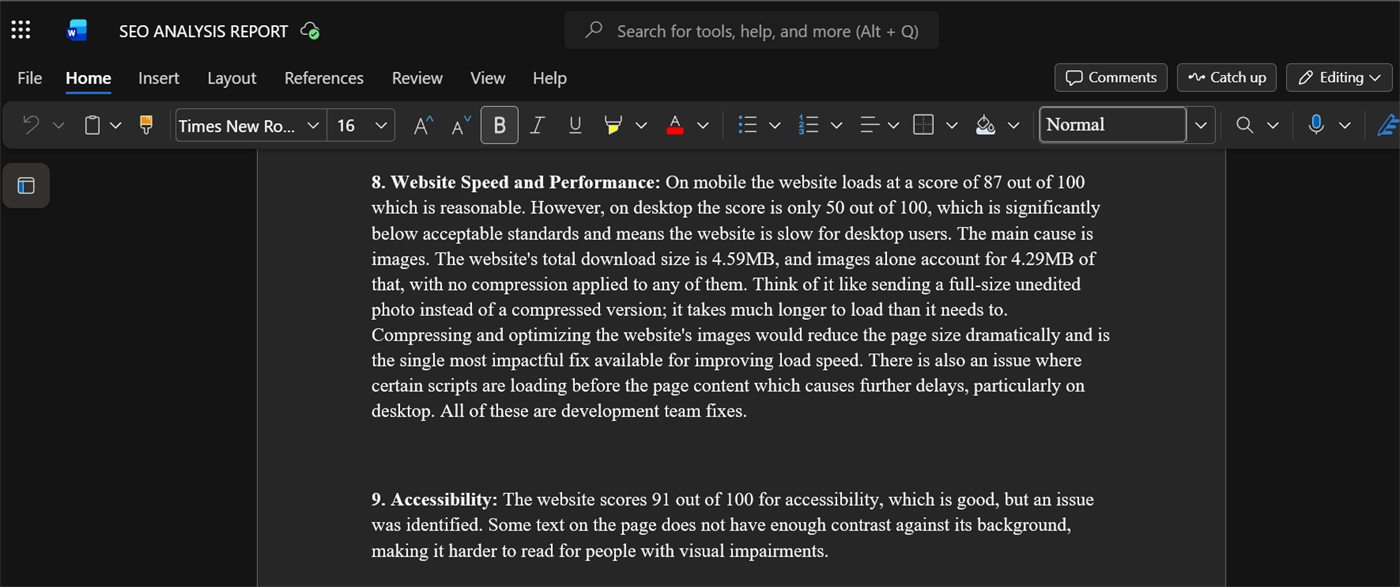Apply bullet list formatting

click(747, 125)
